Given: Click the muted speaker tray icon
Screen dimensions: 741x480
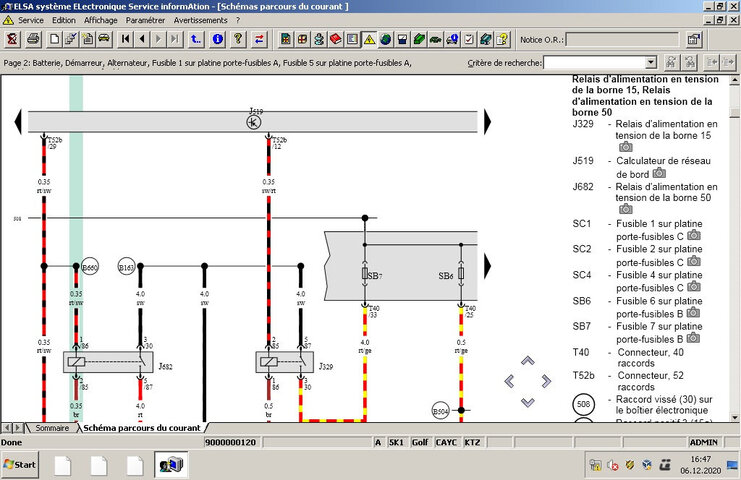Looking at the screenshot, I should [612, 465].
